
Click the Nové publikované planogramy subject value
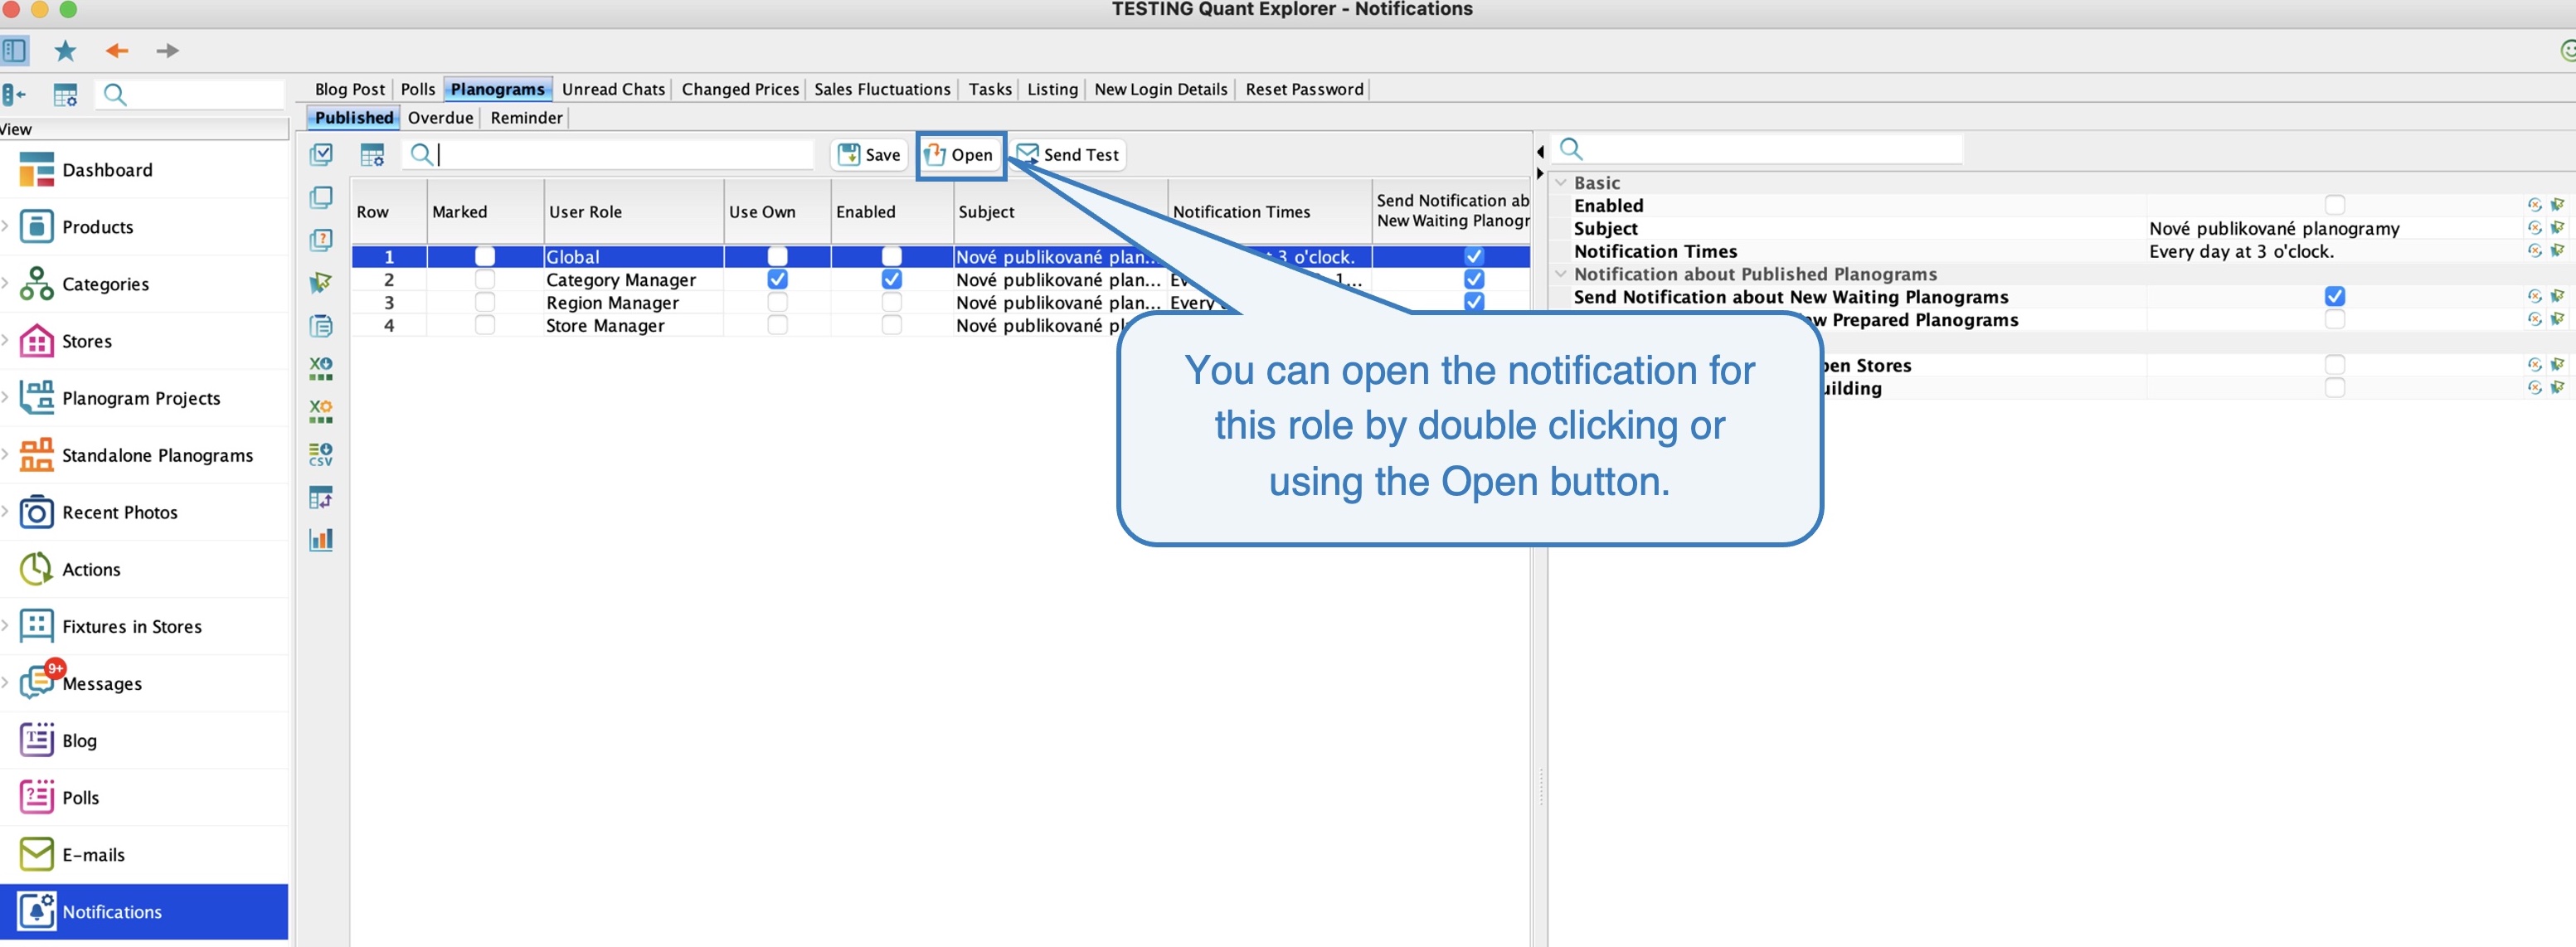(x=2274, y=228)
